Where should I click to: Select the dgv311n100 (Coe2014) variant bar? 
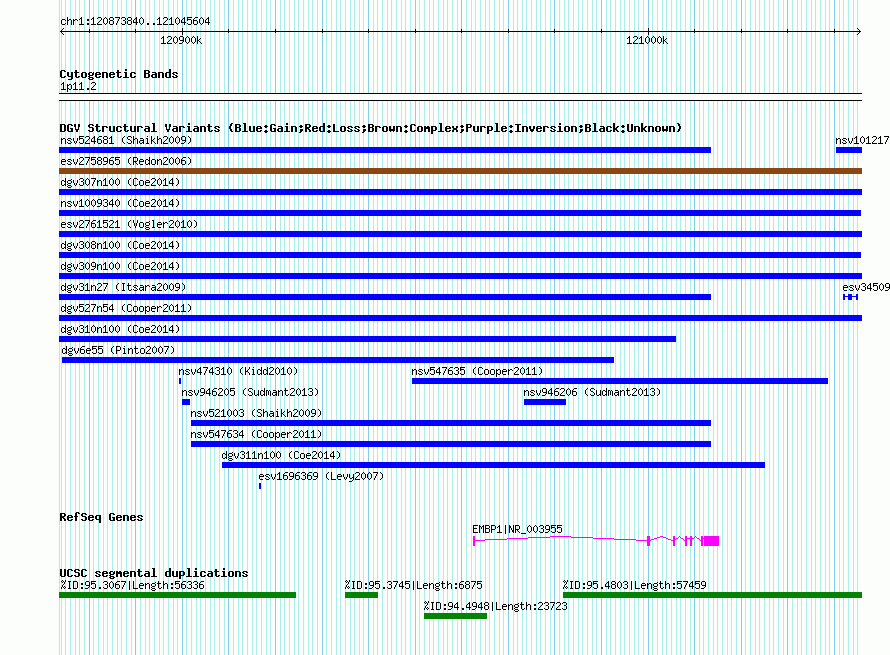tap(493, 465)
